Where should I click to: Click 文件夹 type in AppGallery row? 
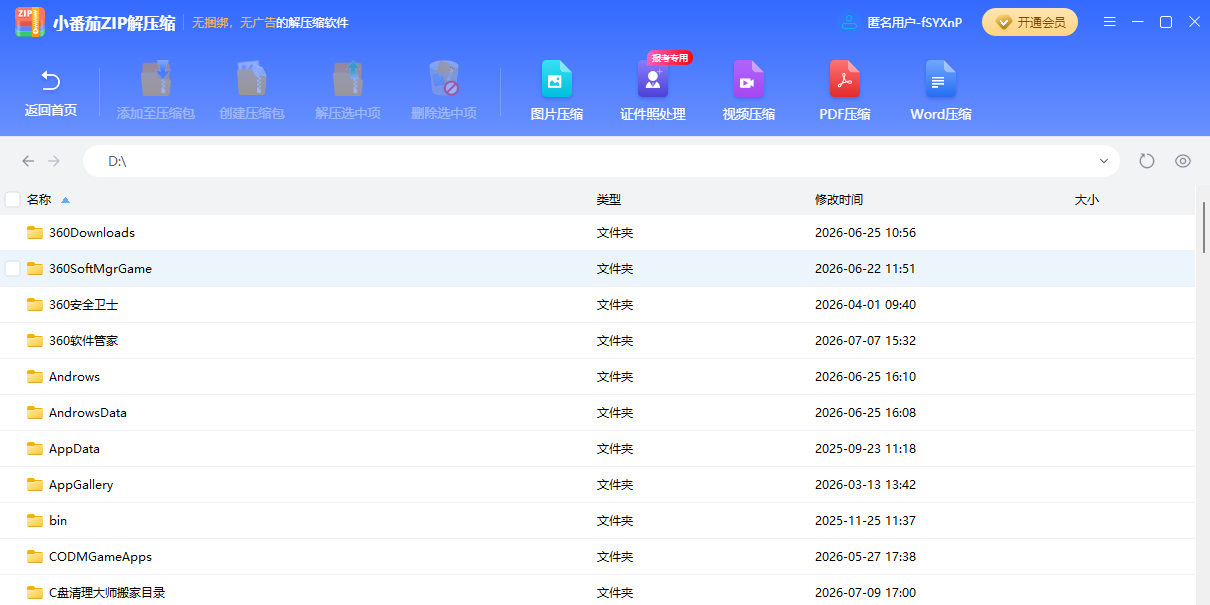point(615,485)
